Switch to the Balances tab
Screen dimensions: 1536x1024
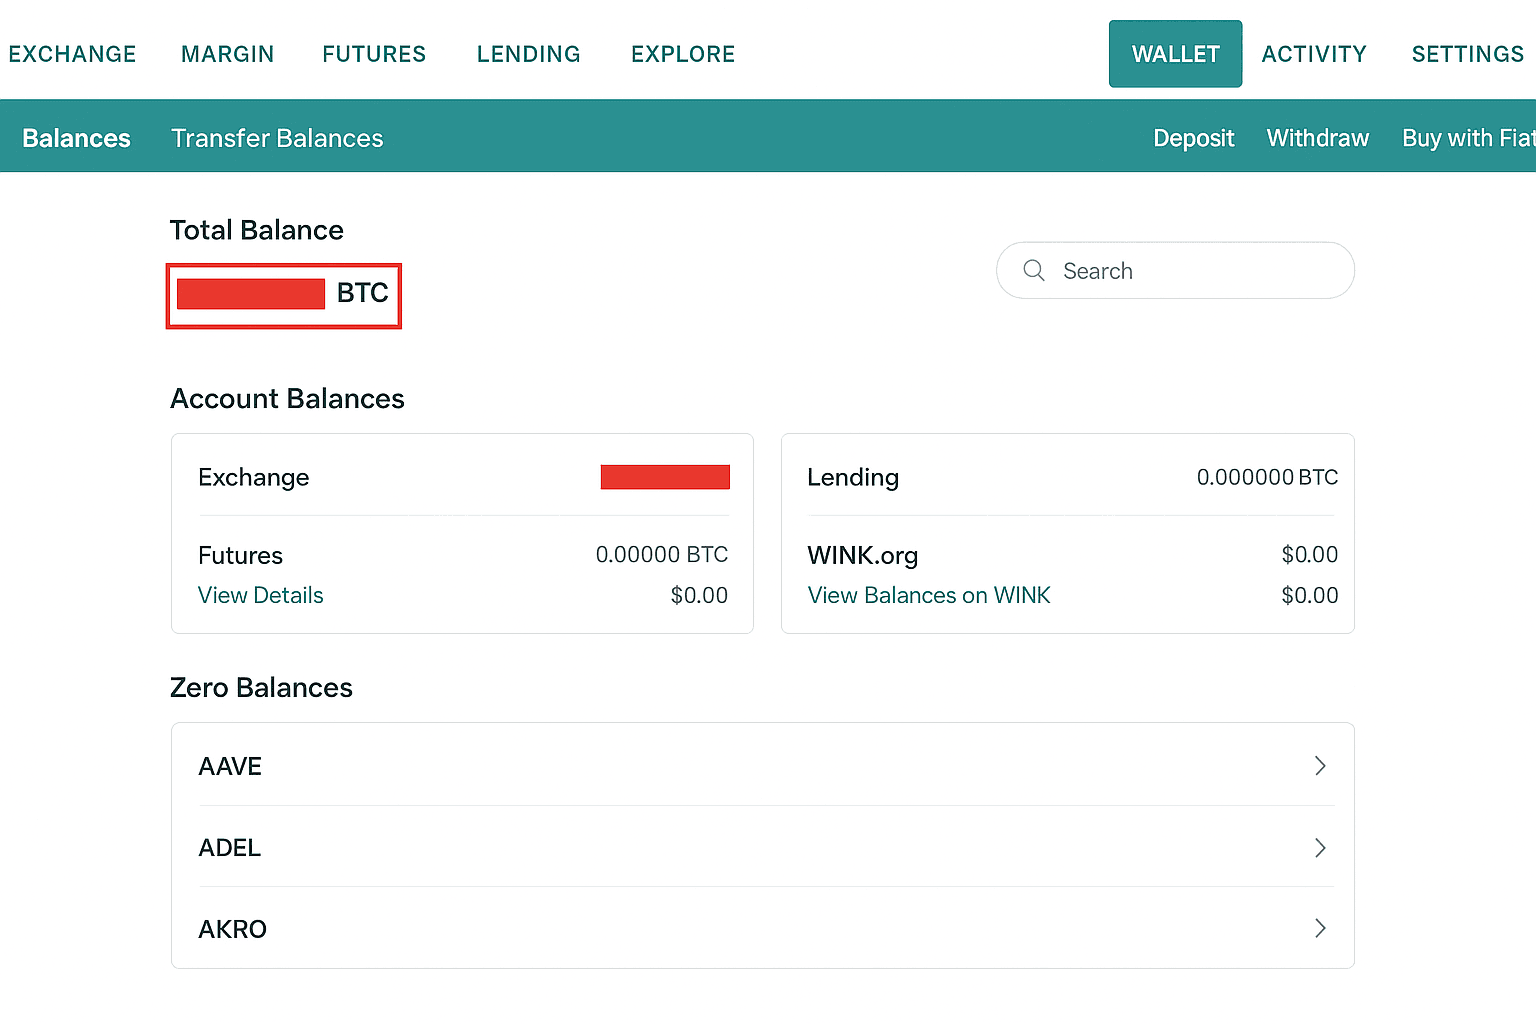pos(76,138)
